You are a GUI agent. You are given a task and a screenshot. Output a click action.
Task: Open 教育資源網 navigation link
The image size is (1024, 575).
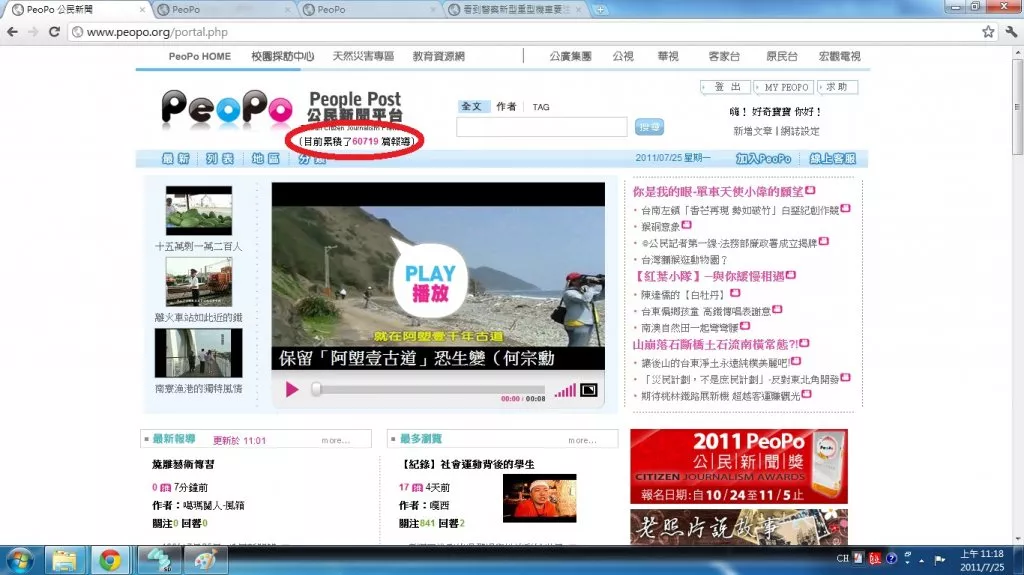[x=438, y=57]
